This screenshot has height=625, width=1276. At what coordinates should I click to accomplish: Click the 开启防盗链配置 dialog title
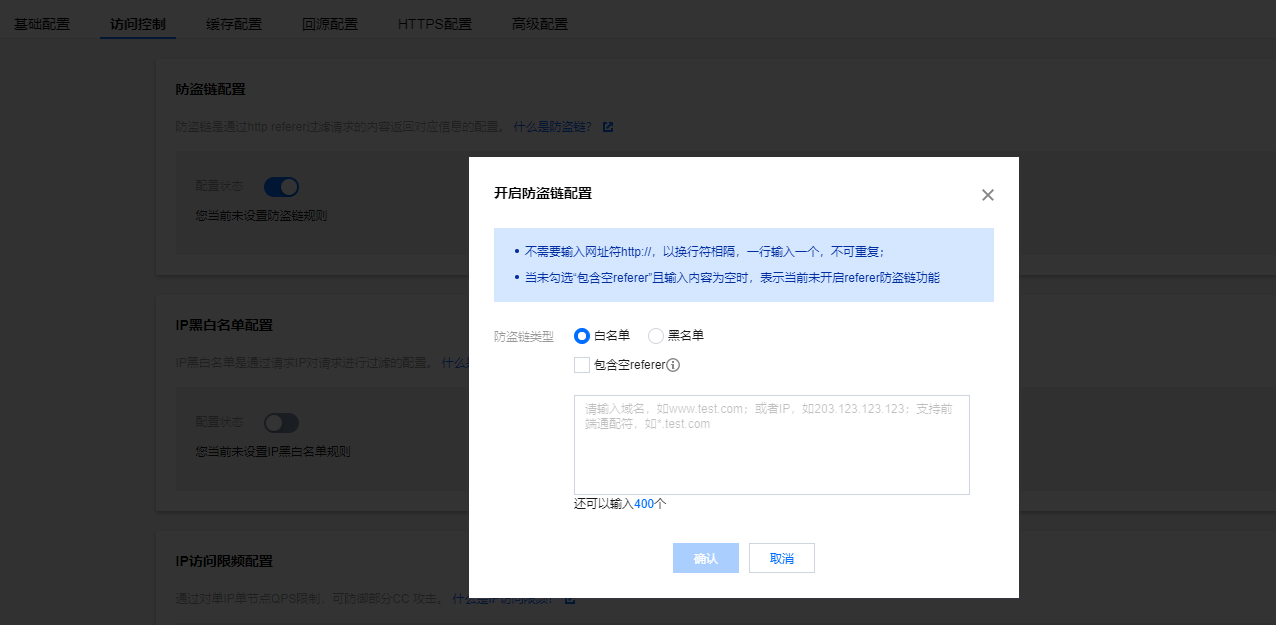pyautogui.click(x=543, y=193)
